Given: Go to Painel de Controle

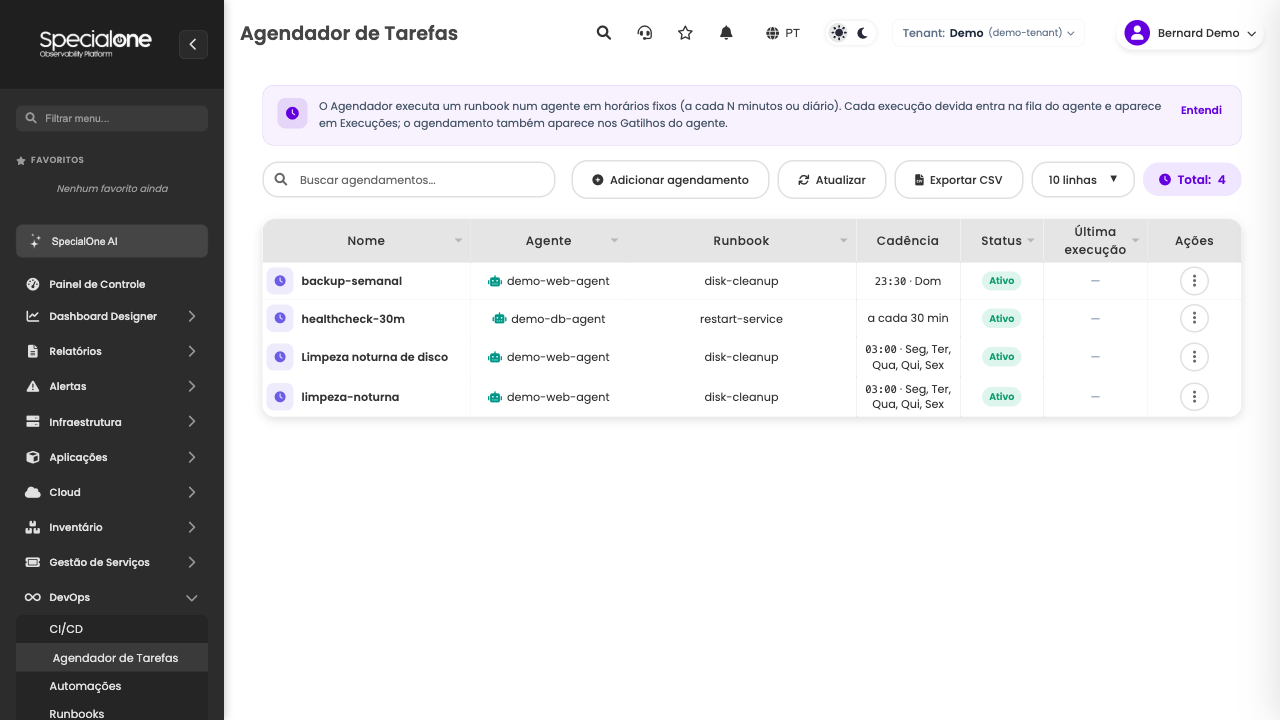Looking at the screenshot, I should pyautogui.click(x=112, y=284).
